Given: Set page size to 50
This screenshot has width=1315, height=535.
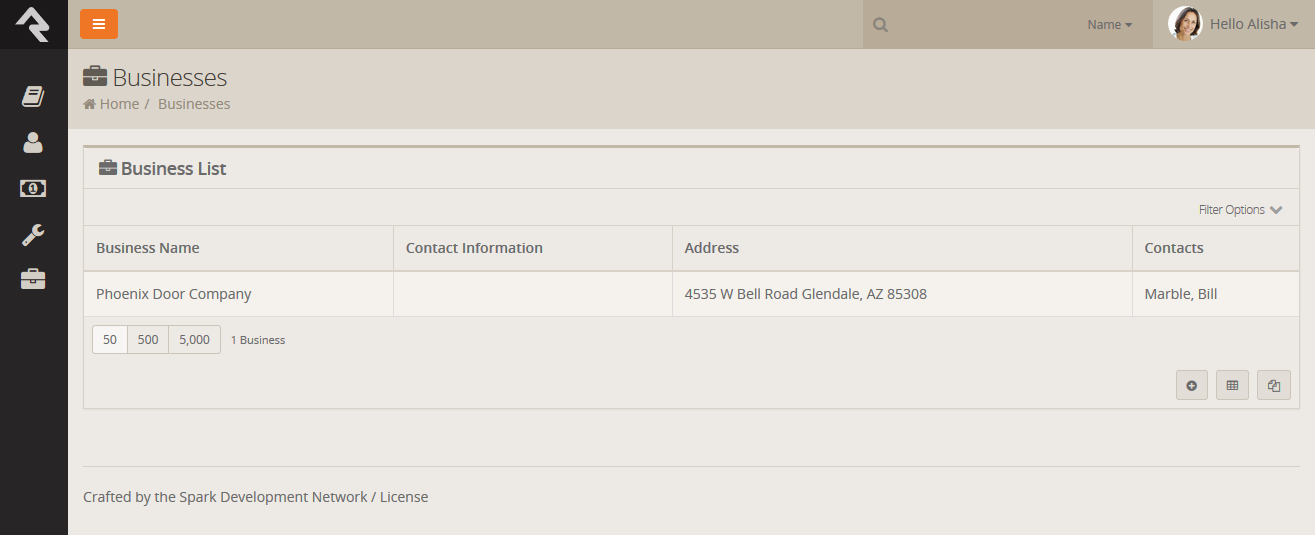Looking at the screenshot, I should click(x=110, y=340).
